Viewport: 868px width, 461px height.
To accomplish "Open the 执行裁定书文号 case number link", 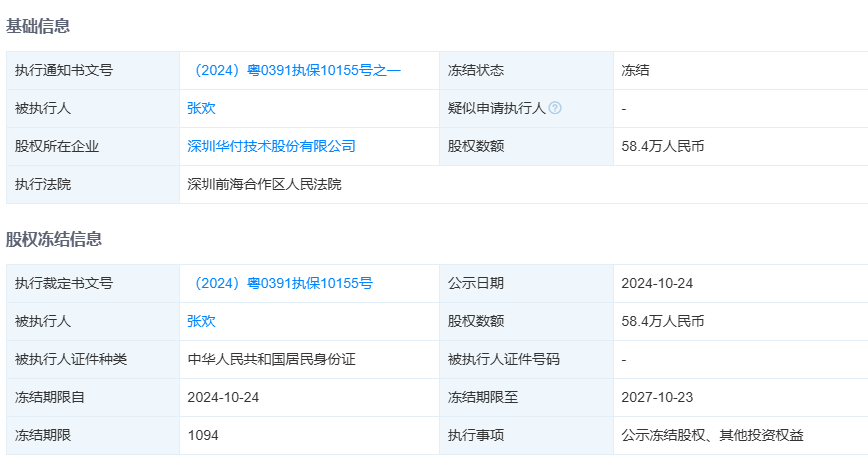I will [x=280, y=283].
